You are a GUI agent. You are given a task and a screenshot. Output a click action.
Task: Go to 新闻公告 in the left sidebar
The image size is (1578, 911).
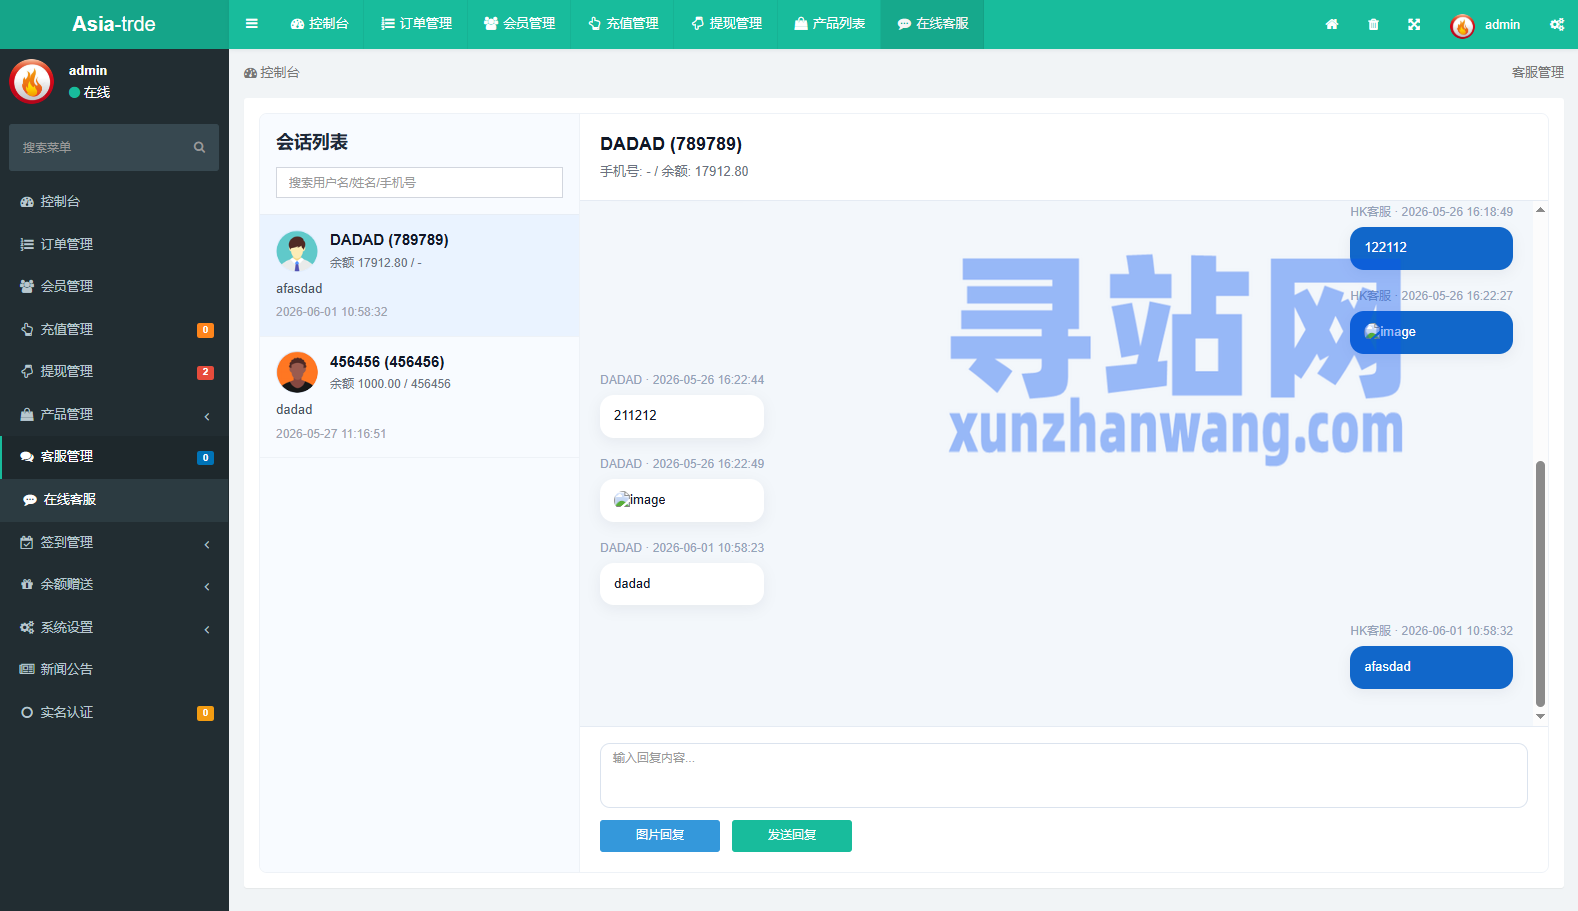tap(114, 669)
